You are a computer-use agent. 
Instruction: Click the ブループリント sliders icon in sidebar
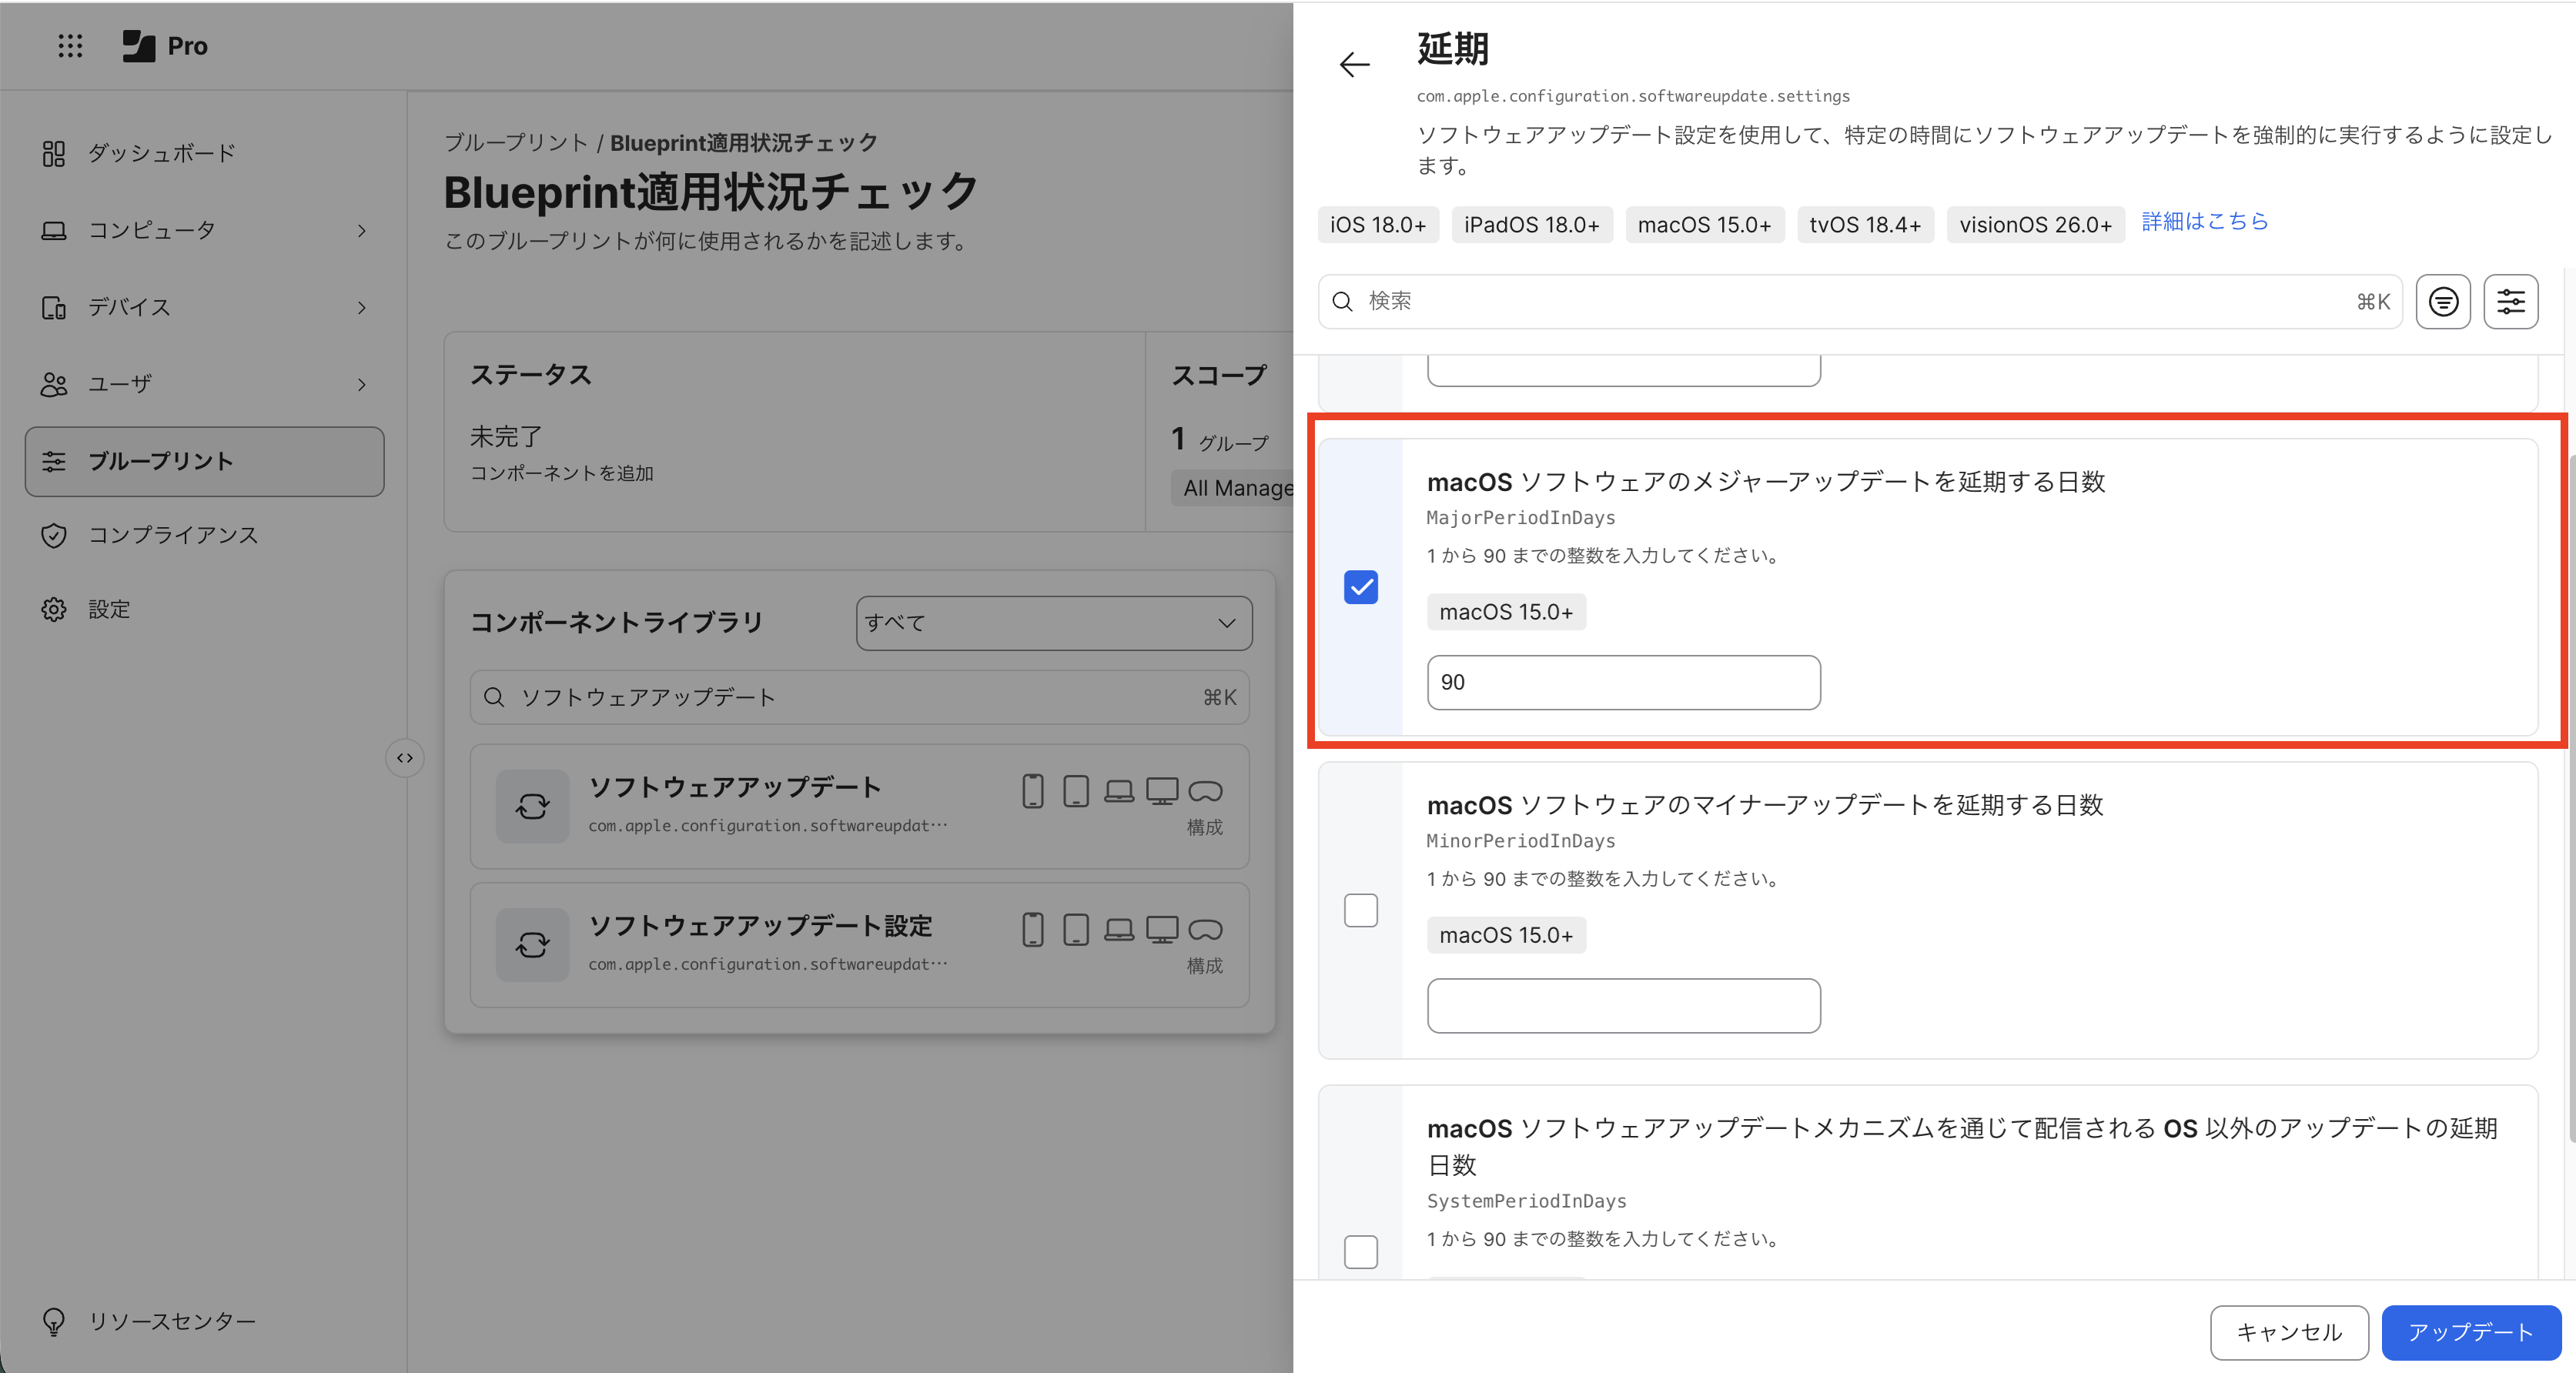pos(54,461)
